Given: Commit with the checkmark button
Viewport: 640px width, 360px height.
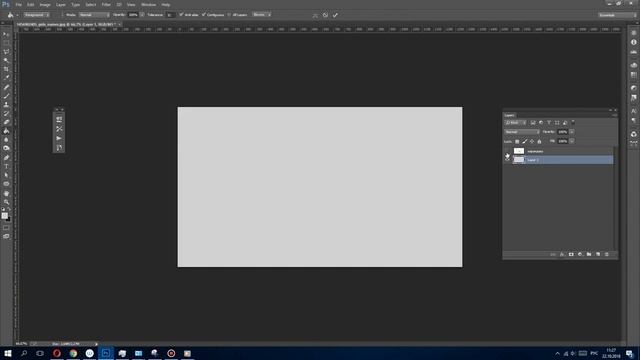Looking at the screenshot, I should [335, 15].
